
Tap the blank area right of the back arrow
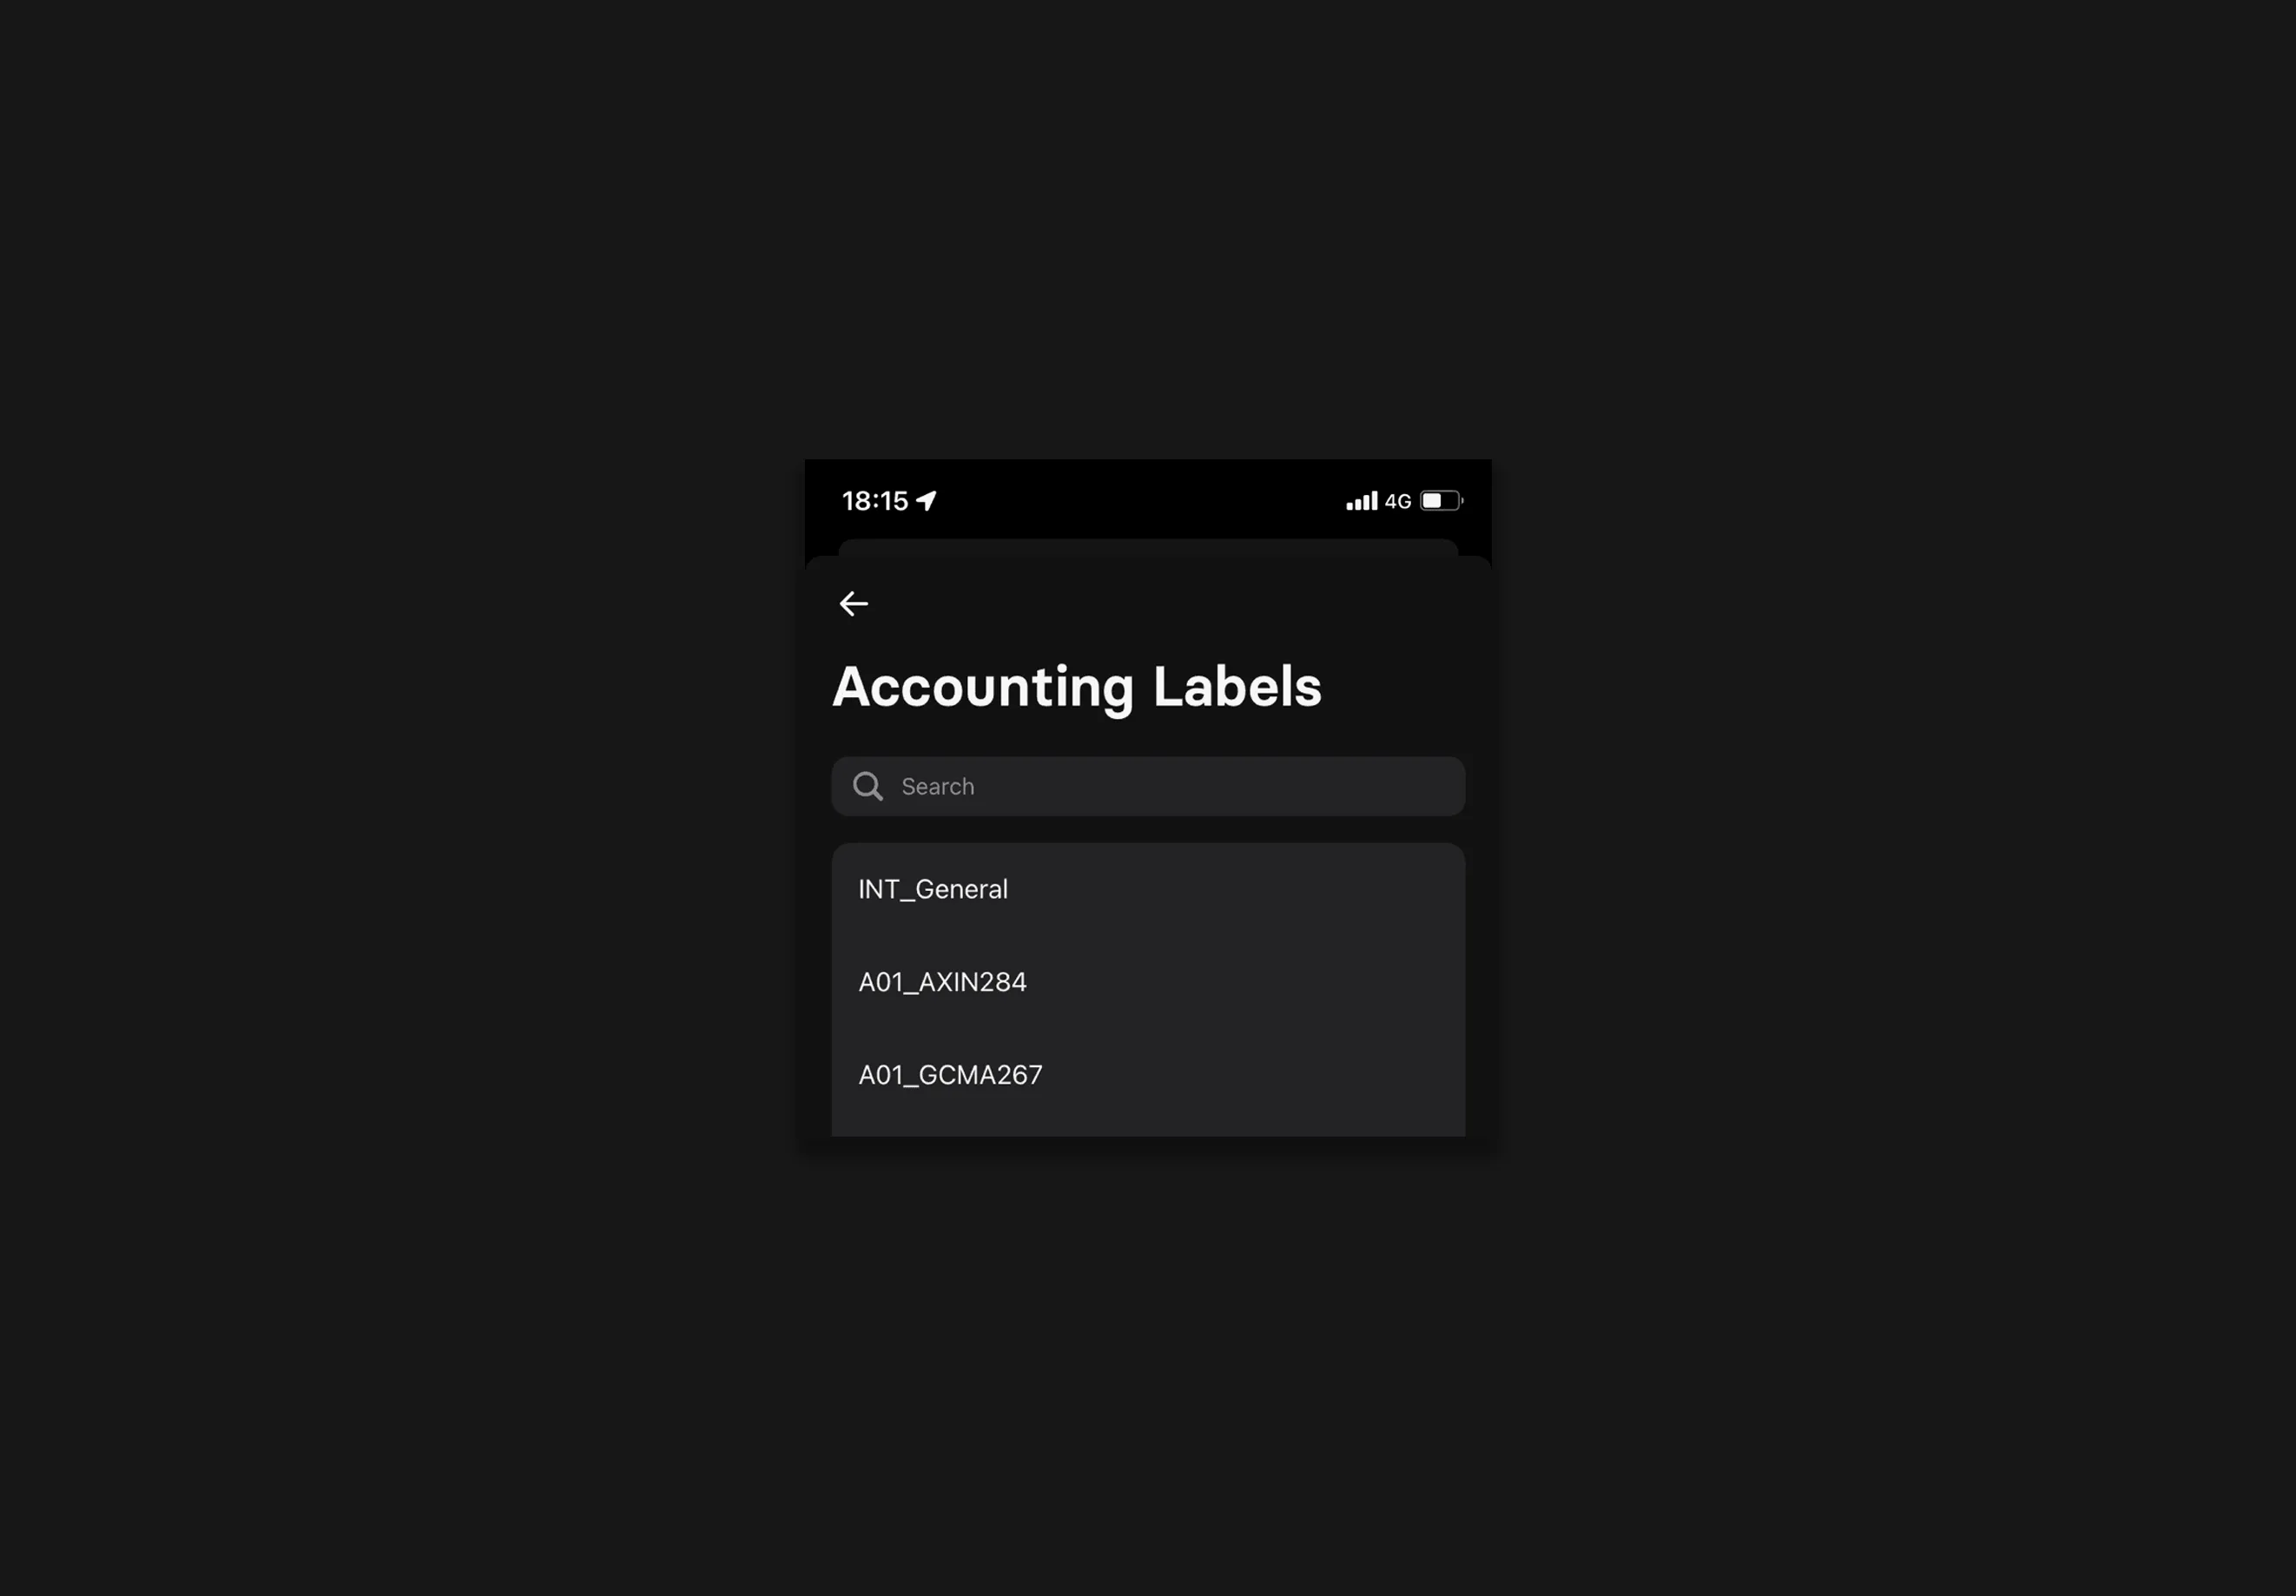[x=1170, y=604]
